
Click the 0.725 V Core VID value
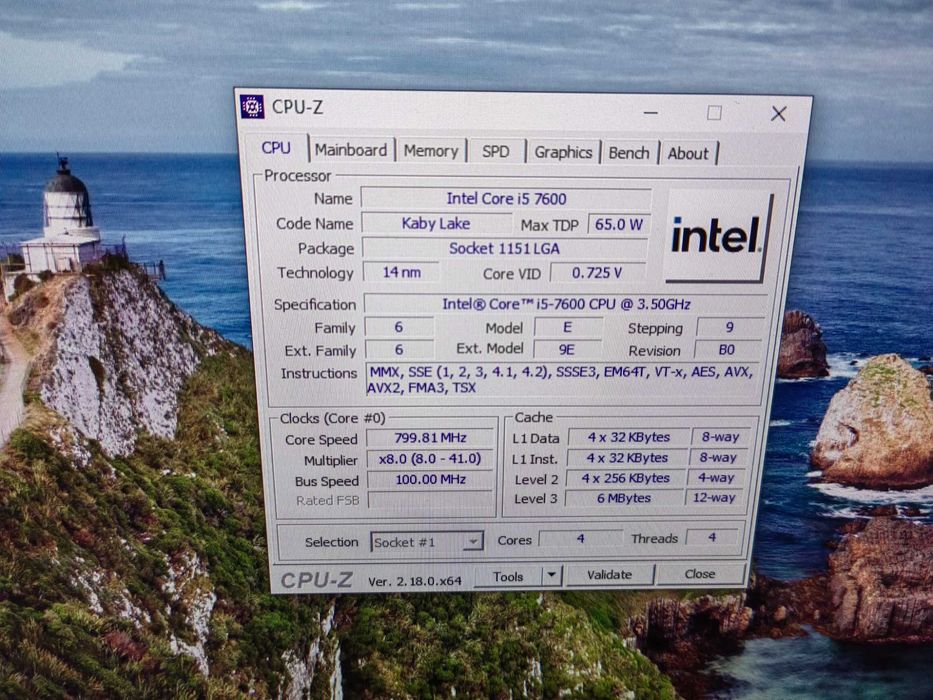click(597, 273)
